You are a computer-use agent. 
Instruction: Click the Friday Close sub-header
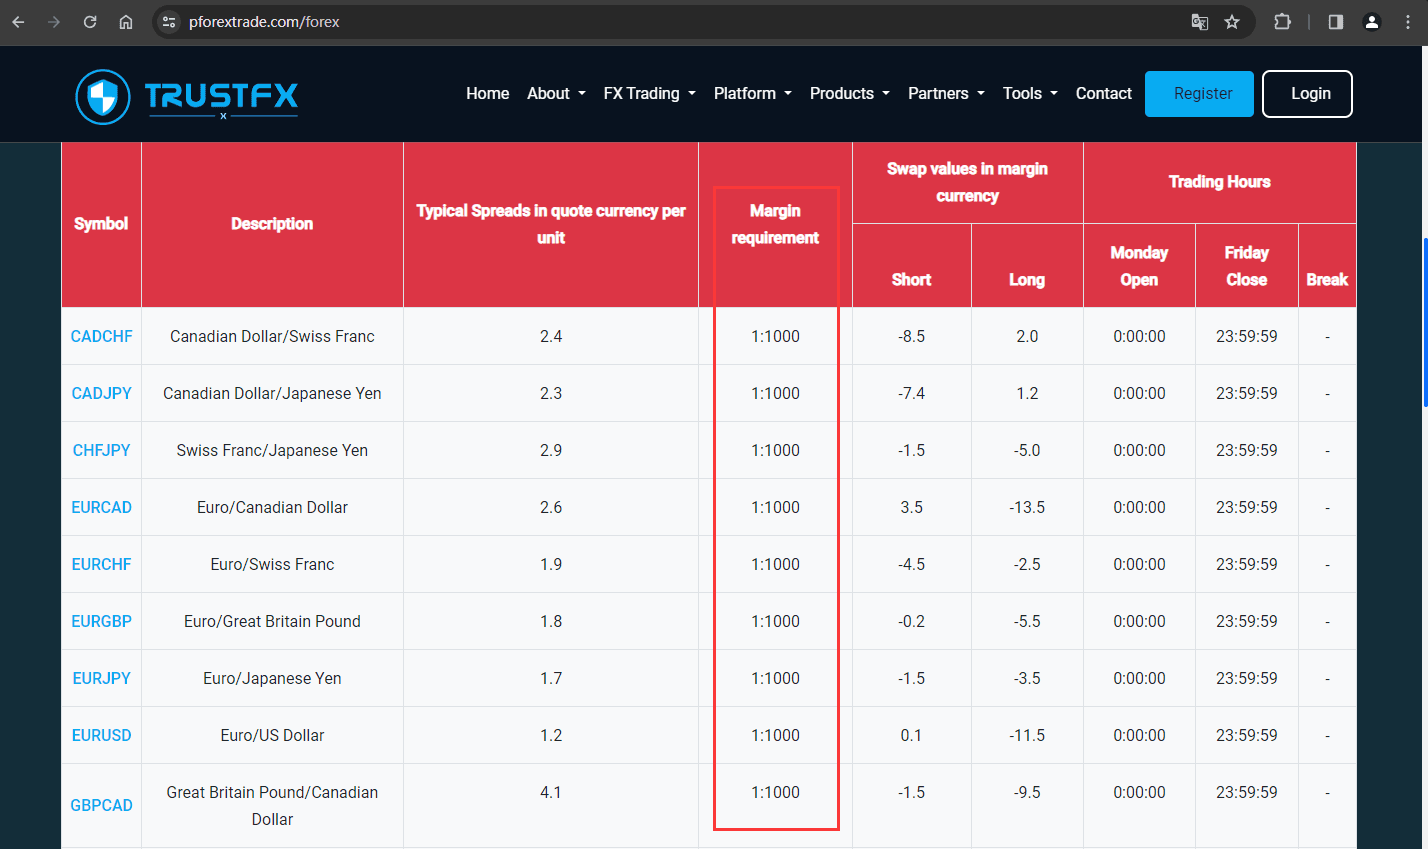tap(1246, 266)
